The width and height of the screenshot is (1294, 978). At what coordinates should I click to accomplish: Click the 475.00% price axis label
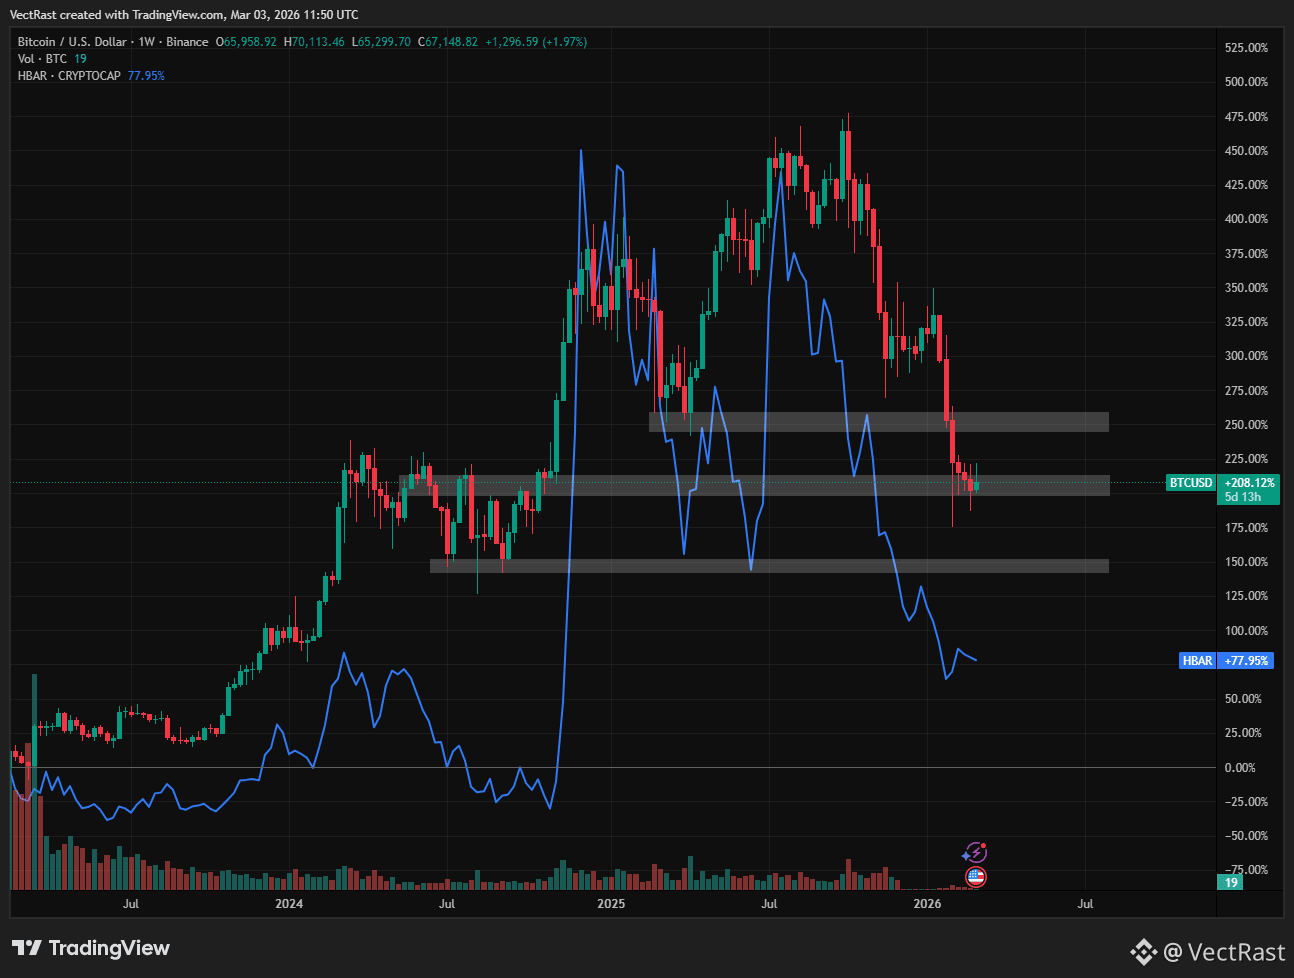pos(1246,117)
